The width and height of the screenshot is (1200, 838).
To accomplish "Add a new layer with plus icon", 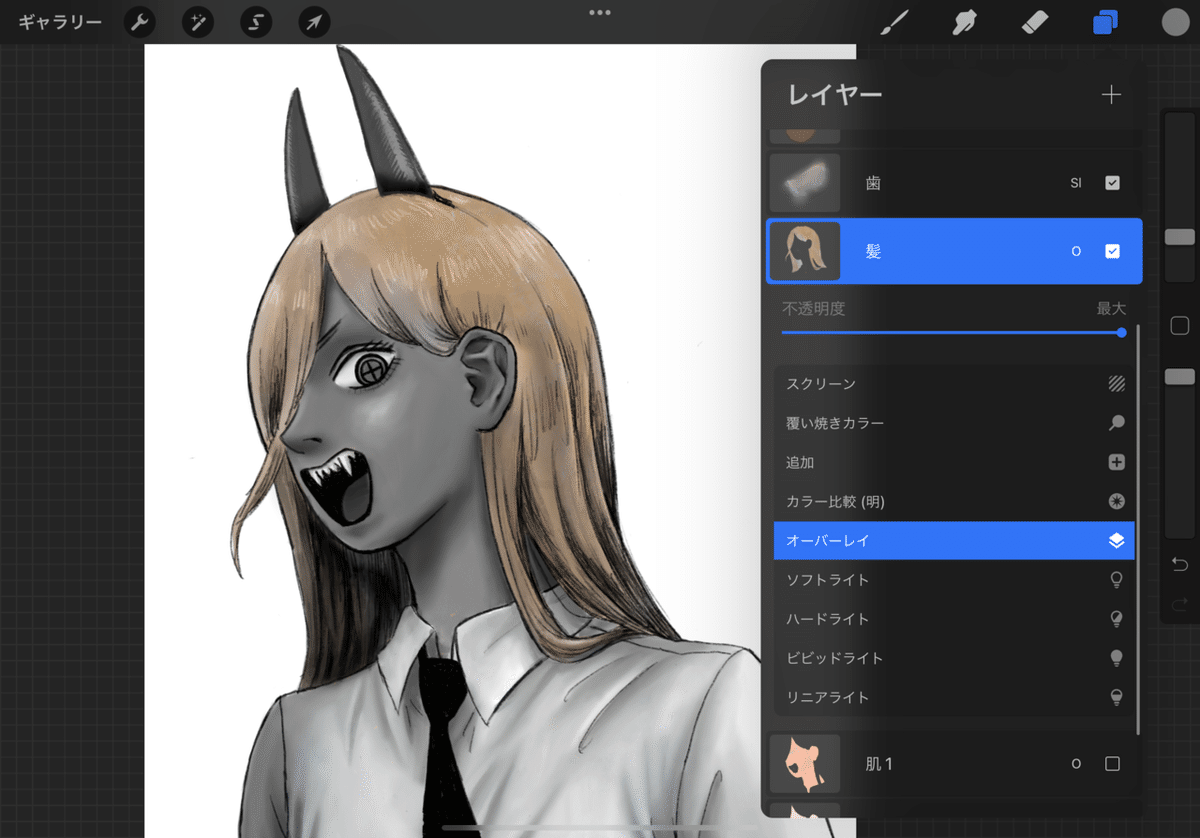I will click(x=1111, y=95).
